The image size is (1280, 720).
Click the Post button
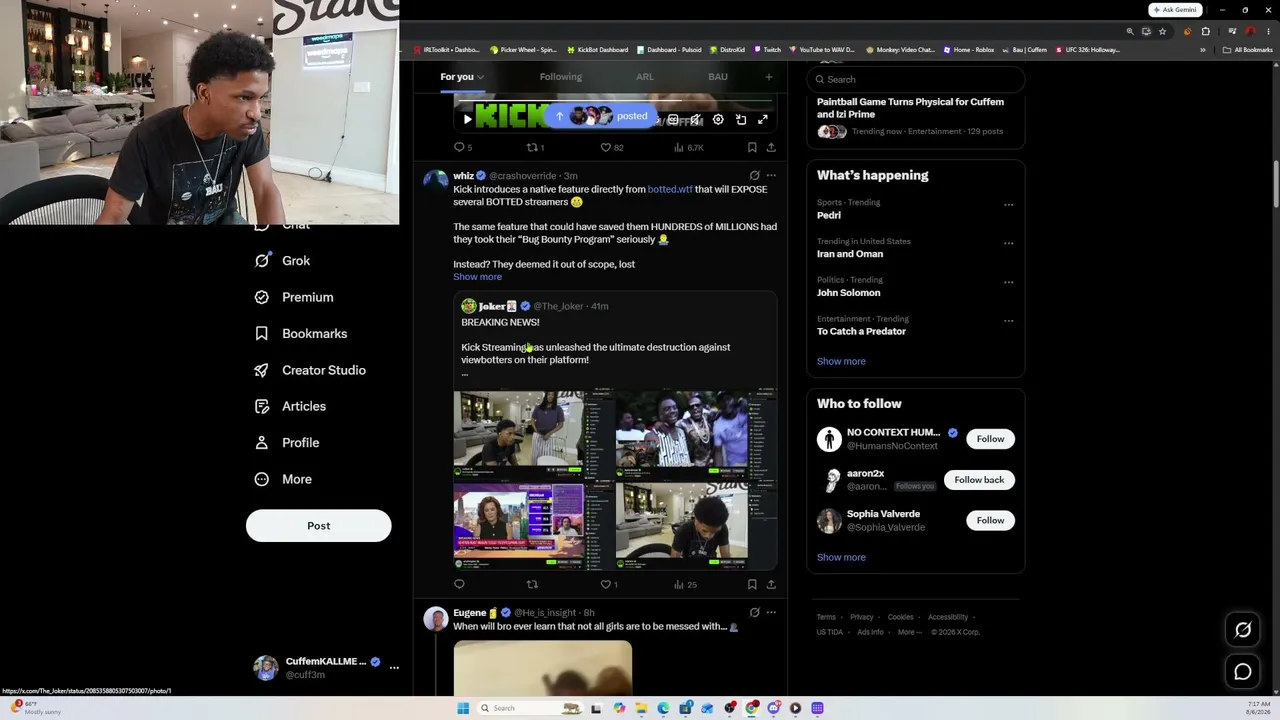pos(318,526)
